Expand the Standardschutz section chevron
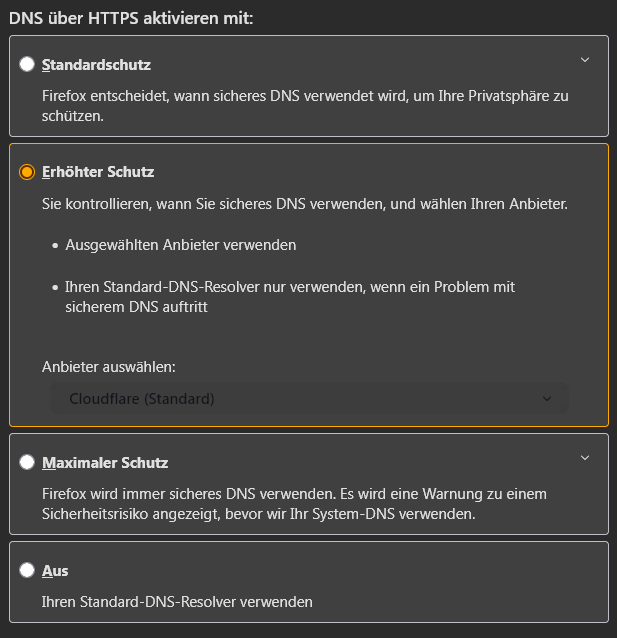This screenshot has width=617, height=638. point(585,60)
